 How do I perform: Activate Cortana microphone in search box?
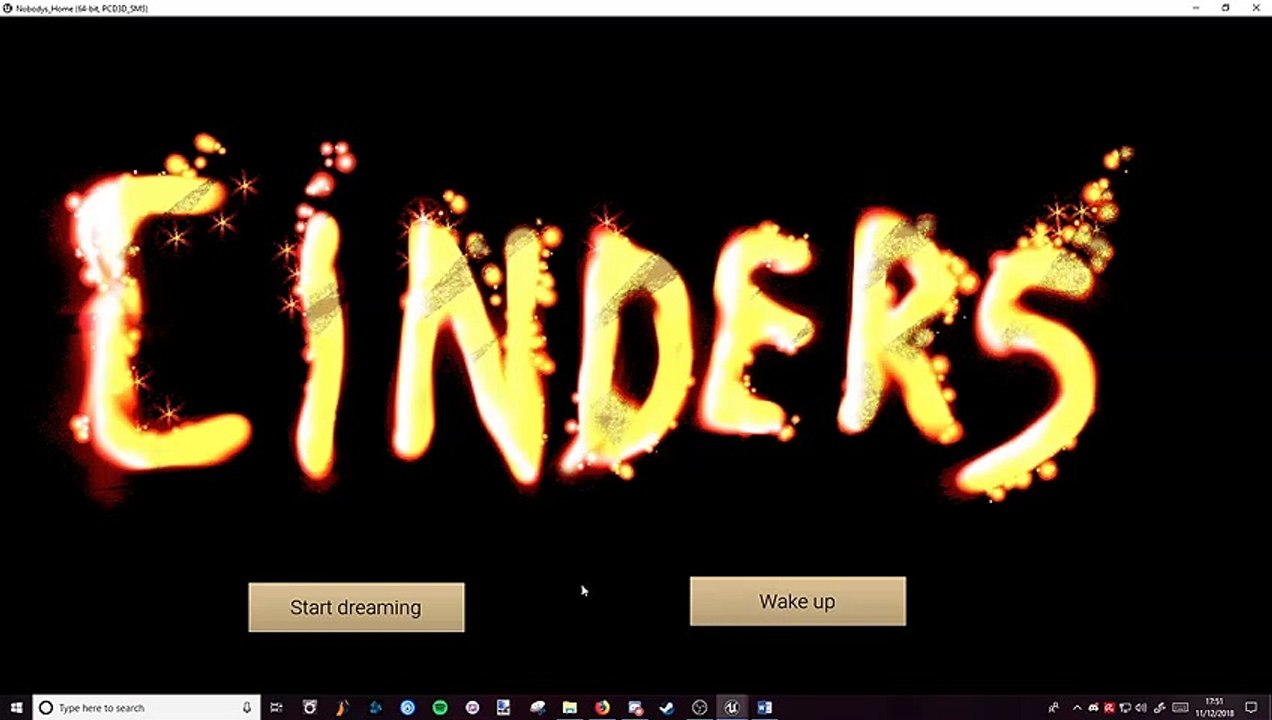coord(247,708)
